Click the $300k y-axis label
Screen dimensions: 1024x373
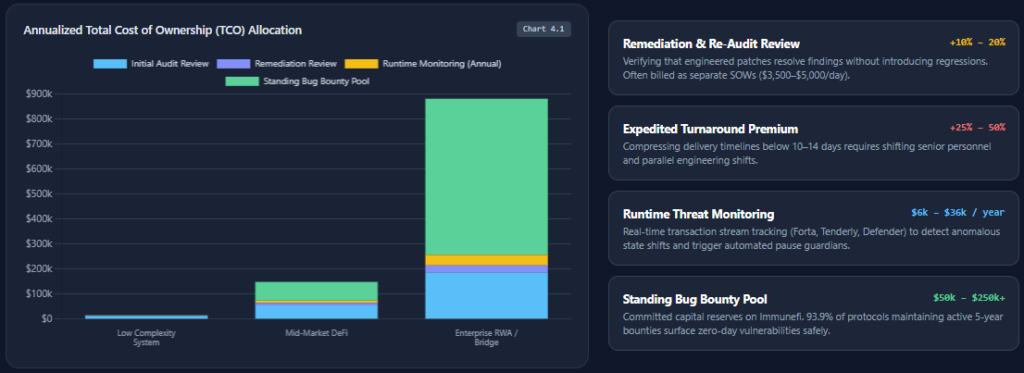[x=38, y=244]
